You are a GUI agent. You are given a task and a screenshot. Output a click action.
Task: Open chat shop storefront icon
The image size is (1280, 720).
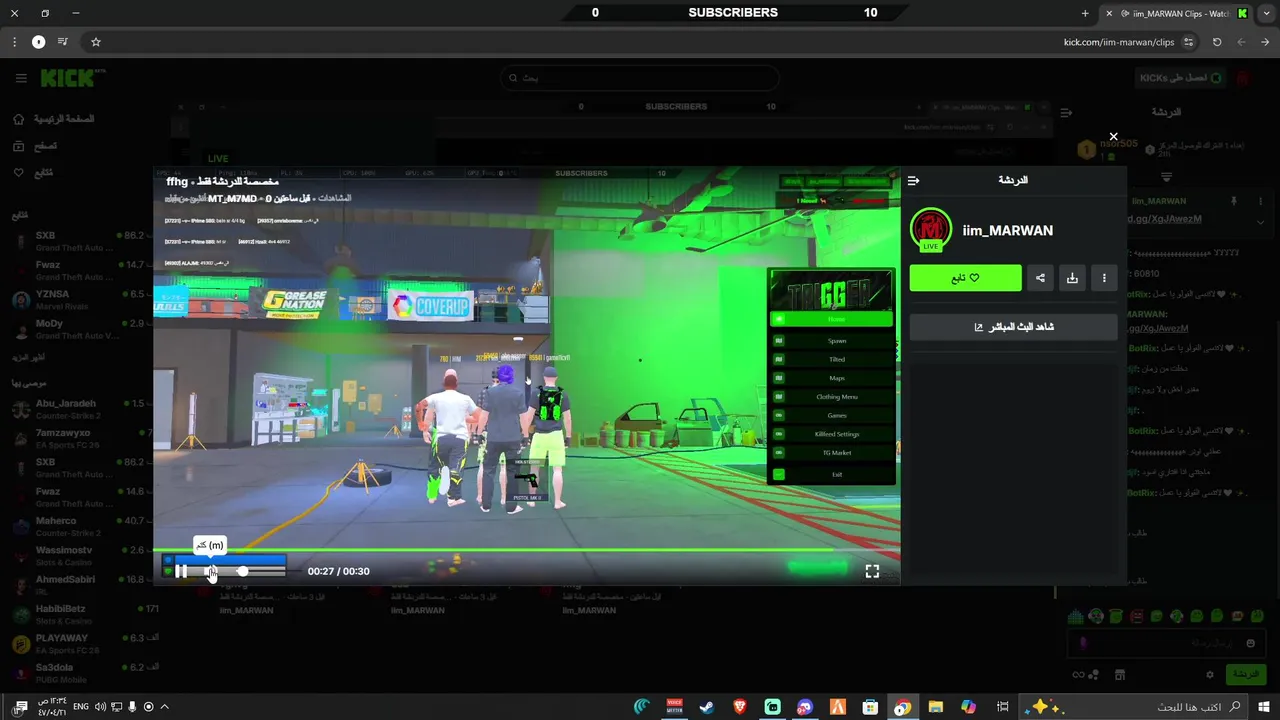click(1120, 675)
